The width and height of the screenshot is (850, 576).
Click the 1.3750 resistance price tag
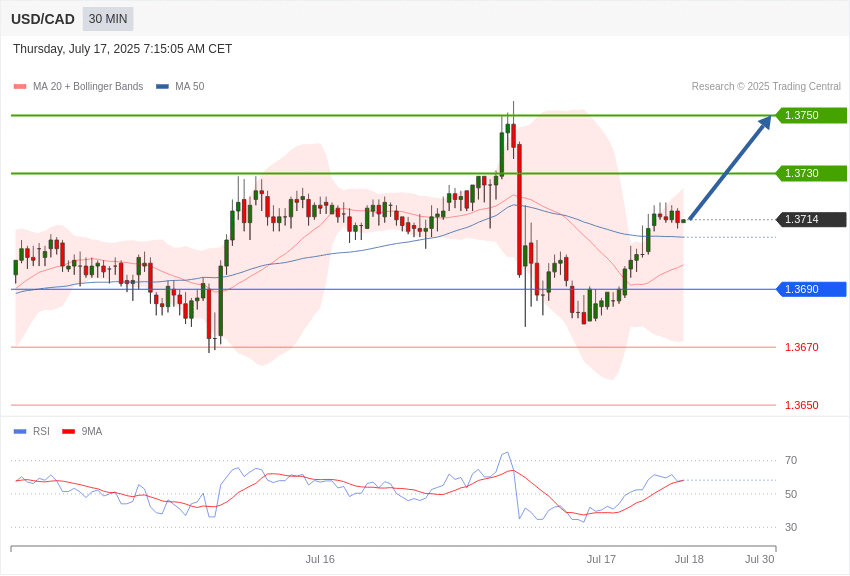click(x=809, y=115)
